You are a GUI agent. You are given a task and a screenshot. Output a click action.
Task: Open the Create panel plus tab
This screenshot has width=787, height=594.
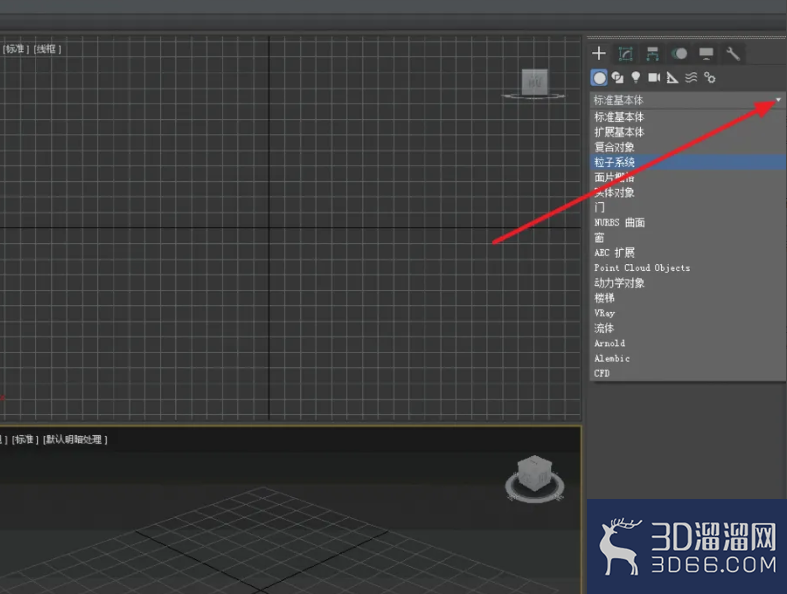(599, 53)
